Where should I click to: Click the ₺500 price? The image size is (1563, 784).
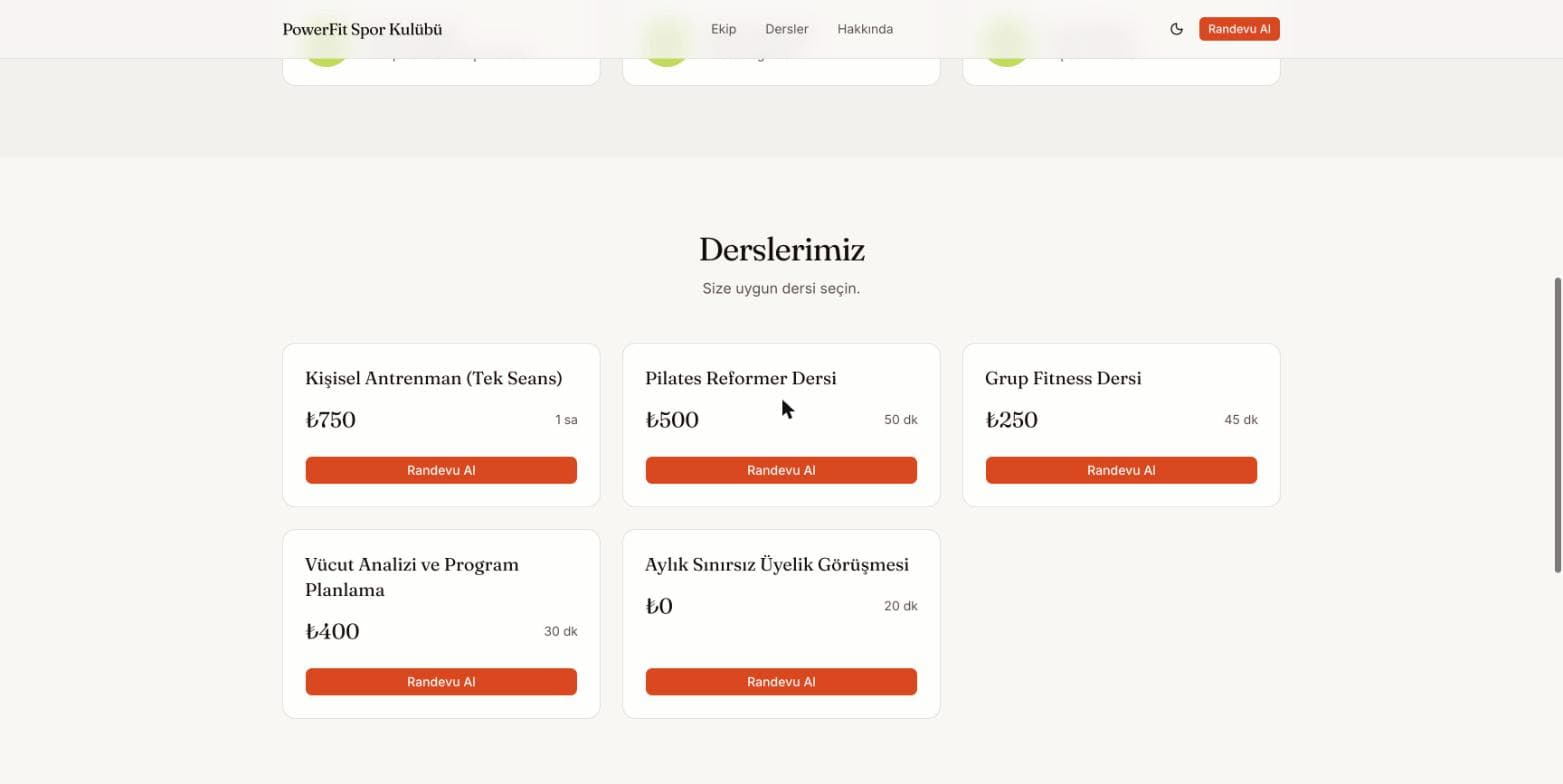pyautogui.click(x=672, y=420)
